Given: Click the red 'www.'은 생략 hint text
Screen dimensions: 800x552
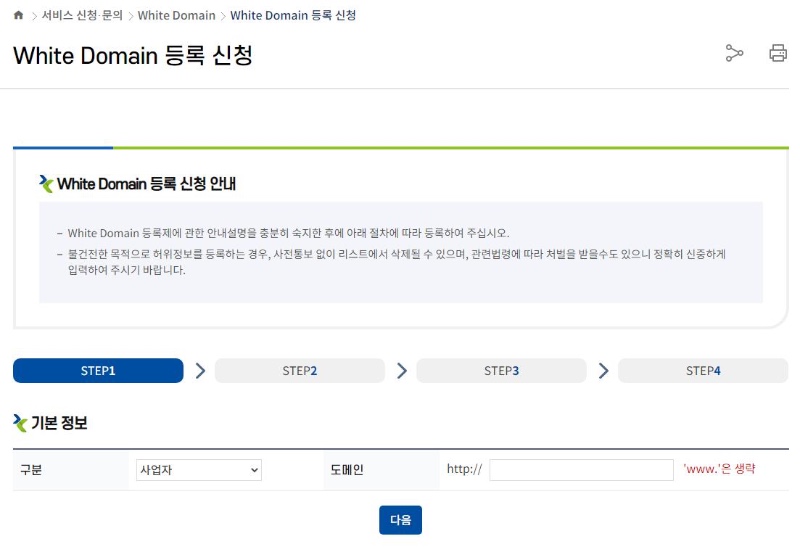Looking at the screenshot, I should coord(719,469).
